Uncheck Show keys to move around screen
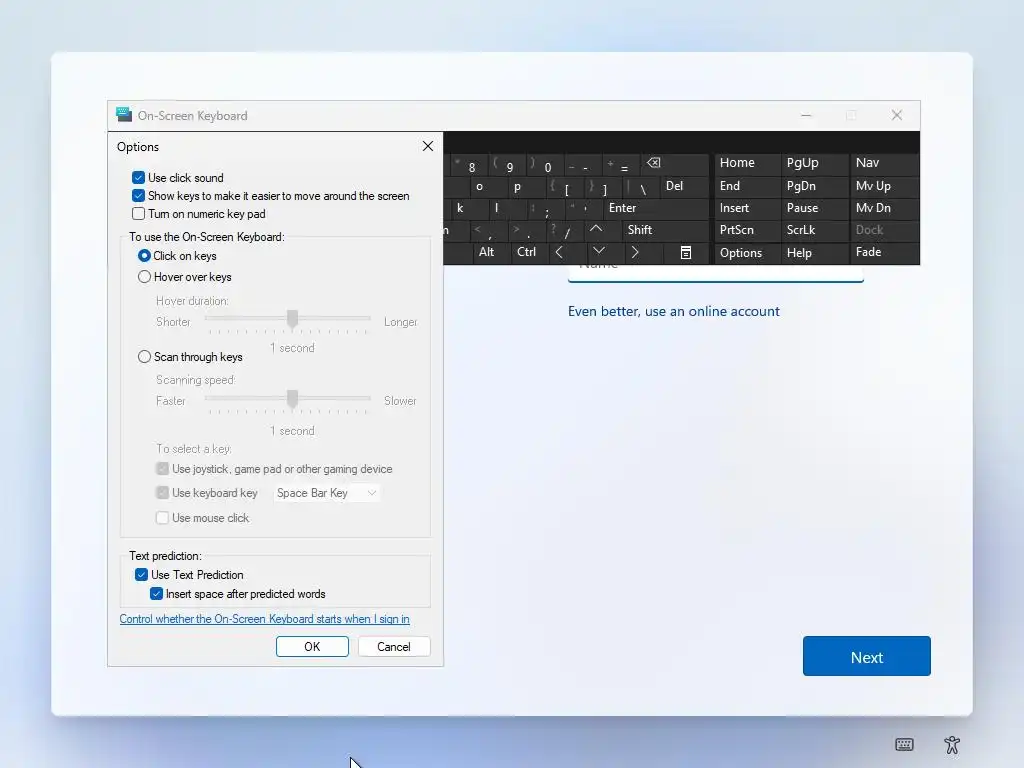 point(138,196)
